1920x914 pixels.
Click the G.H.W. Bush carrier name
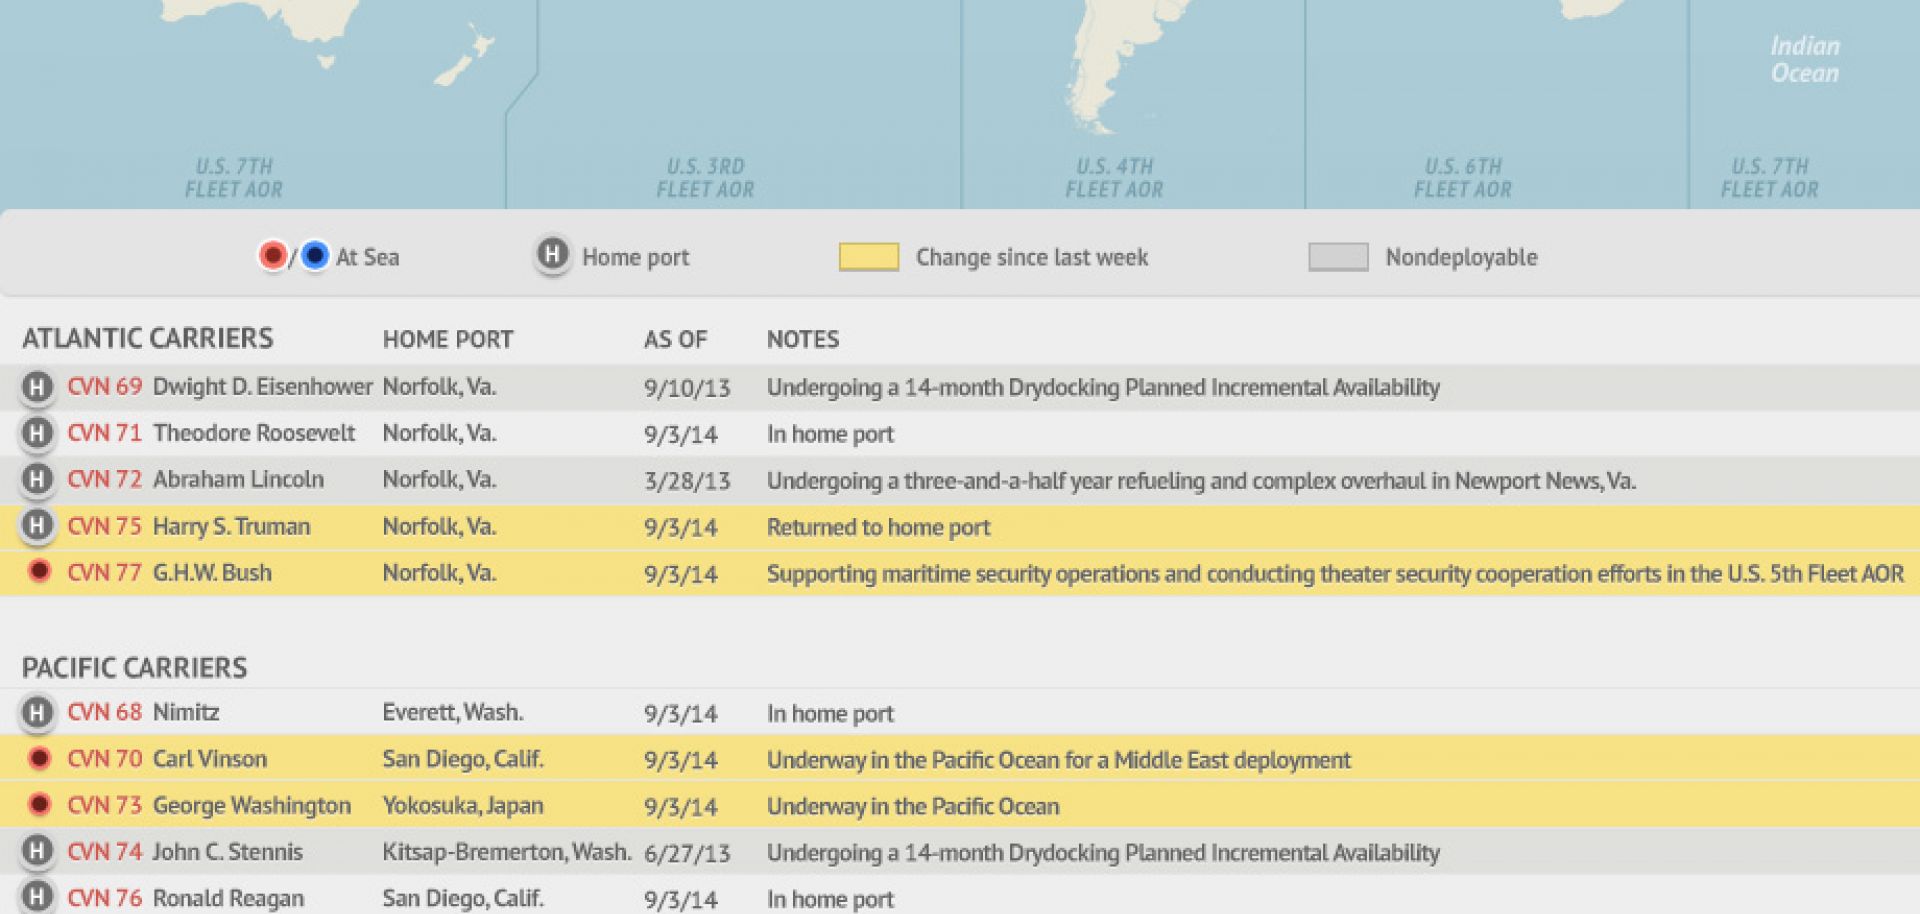(212, 572)
